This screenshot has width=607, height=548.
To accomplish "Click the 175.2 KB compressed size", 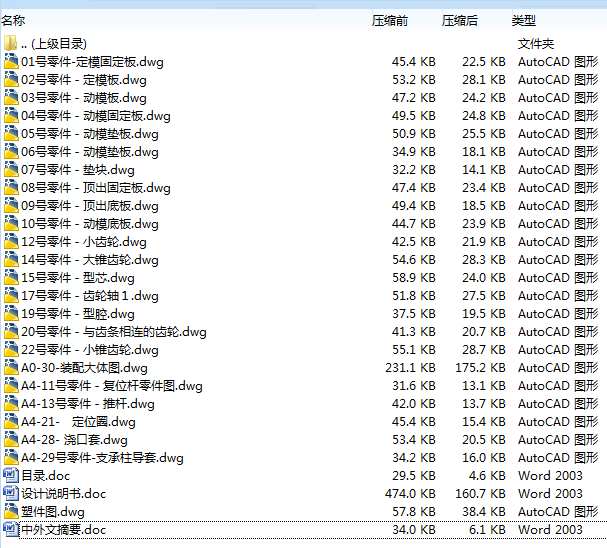I will (x=480, y=368).
